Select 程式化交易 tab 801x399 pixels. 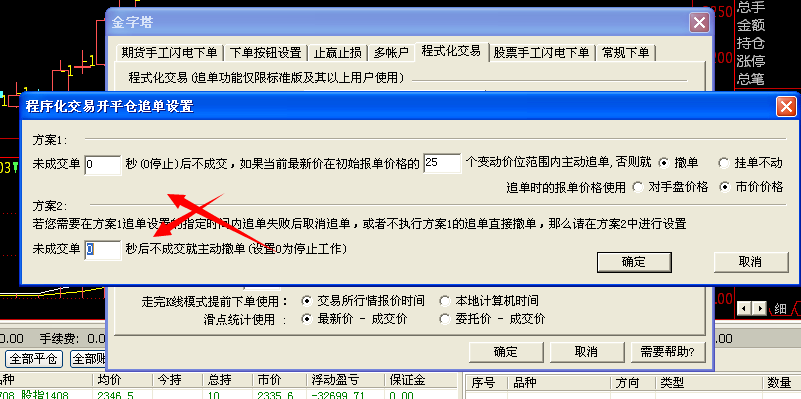452,51
